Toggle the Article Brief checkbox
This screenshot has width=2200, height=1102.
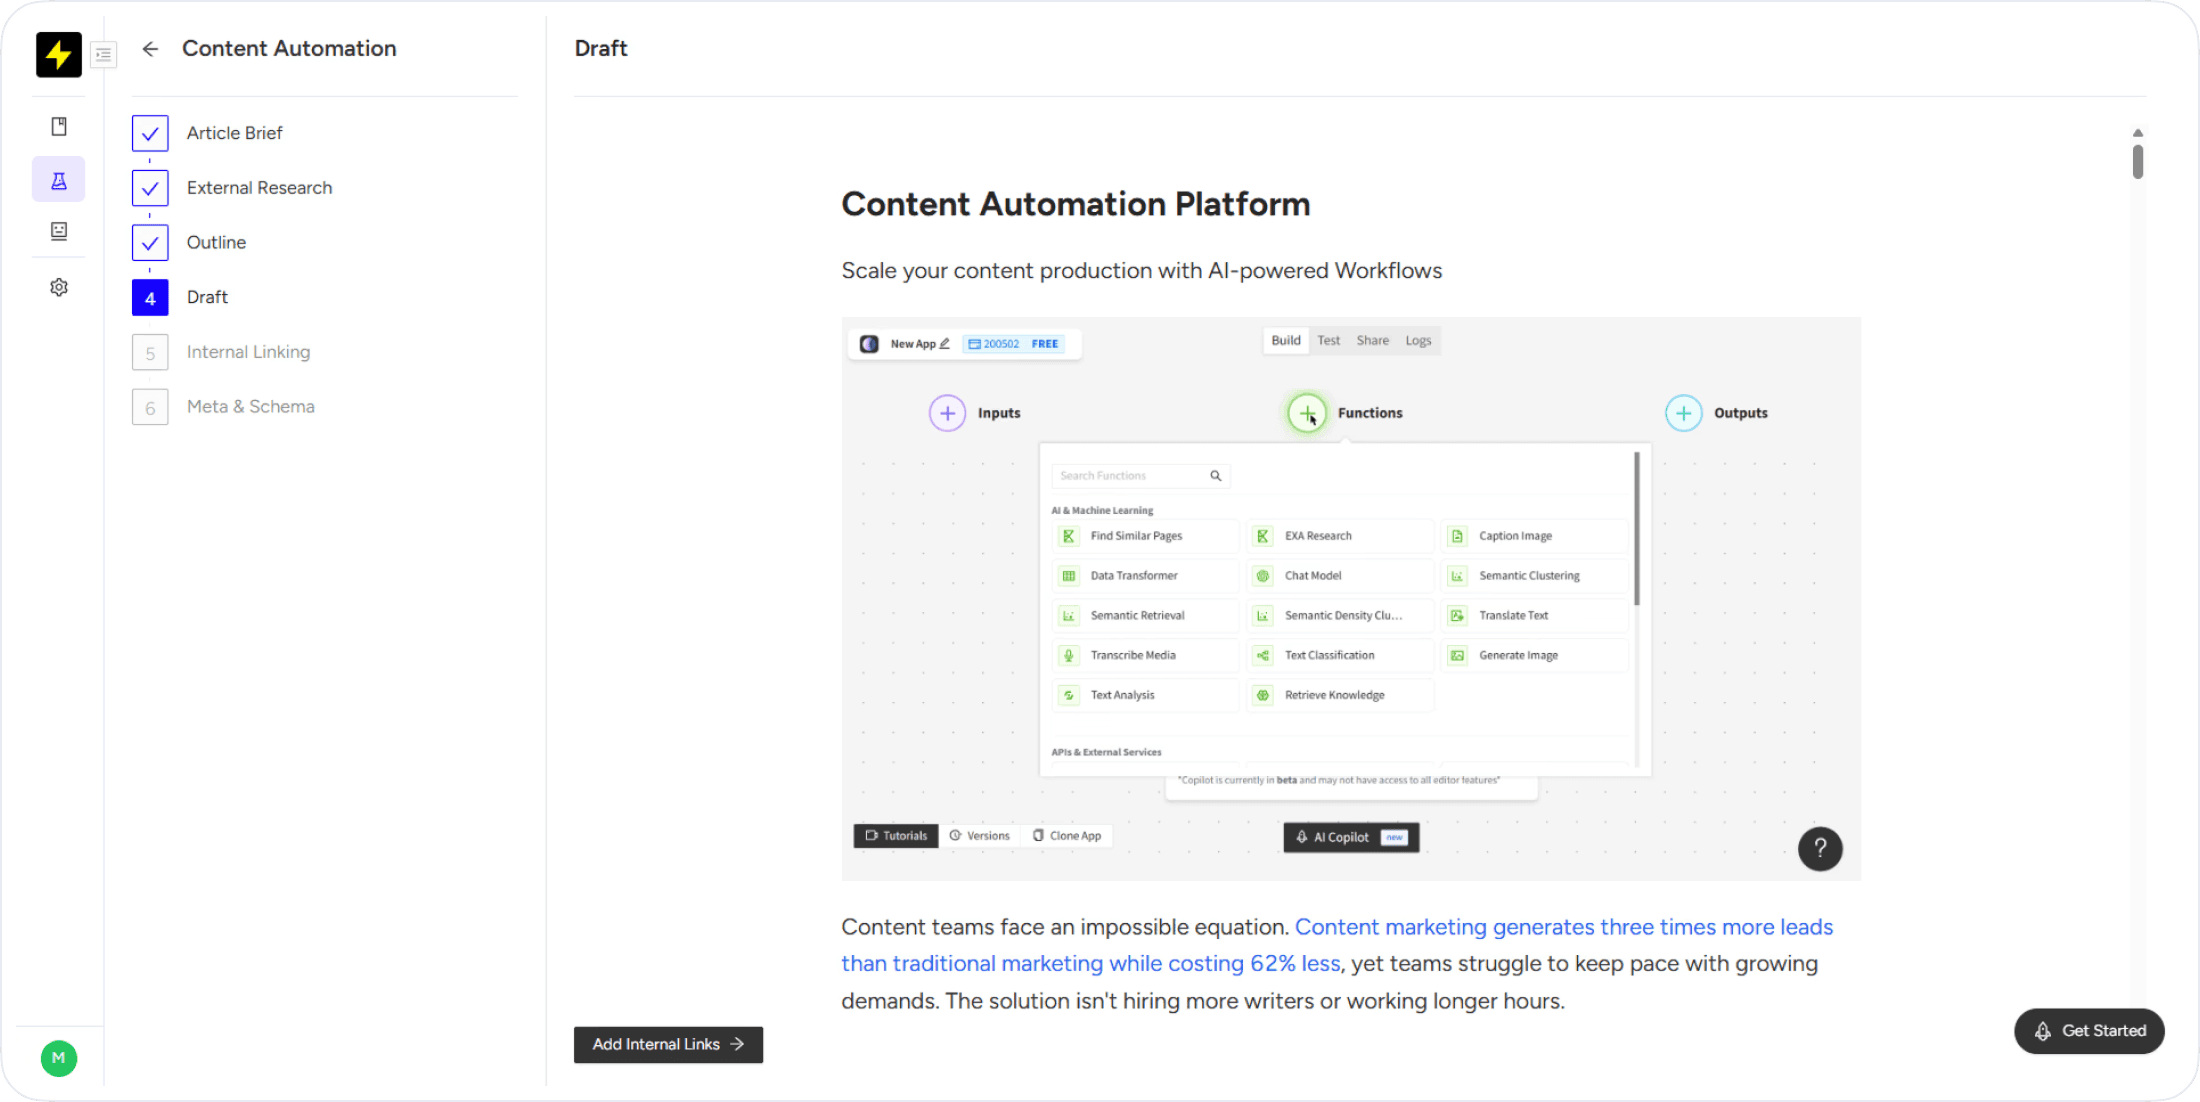click(x=150, y=133)
